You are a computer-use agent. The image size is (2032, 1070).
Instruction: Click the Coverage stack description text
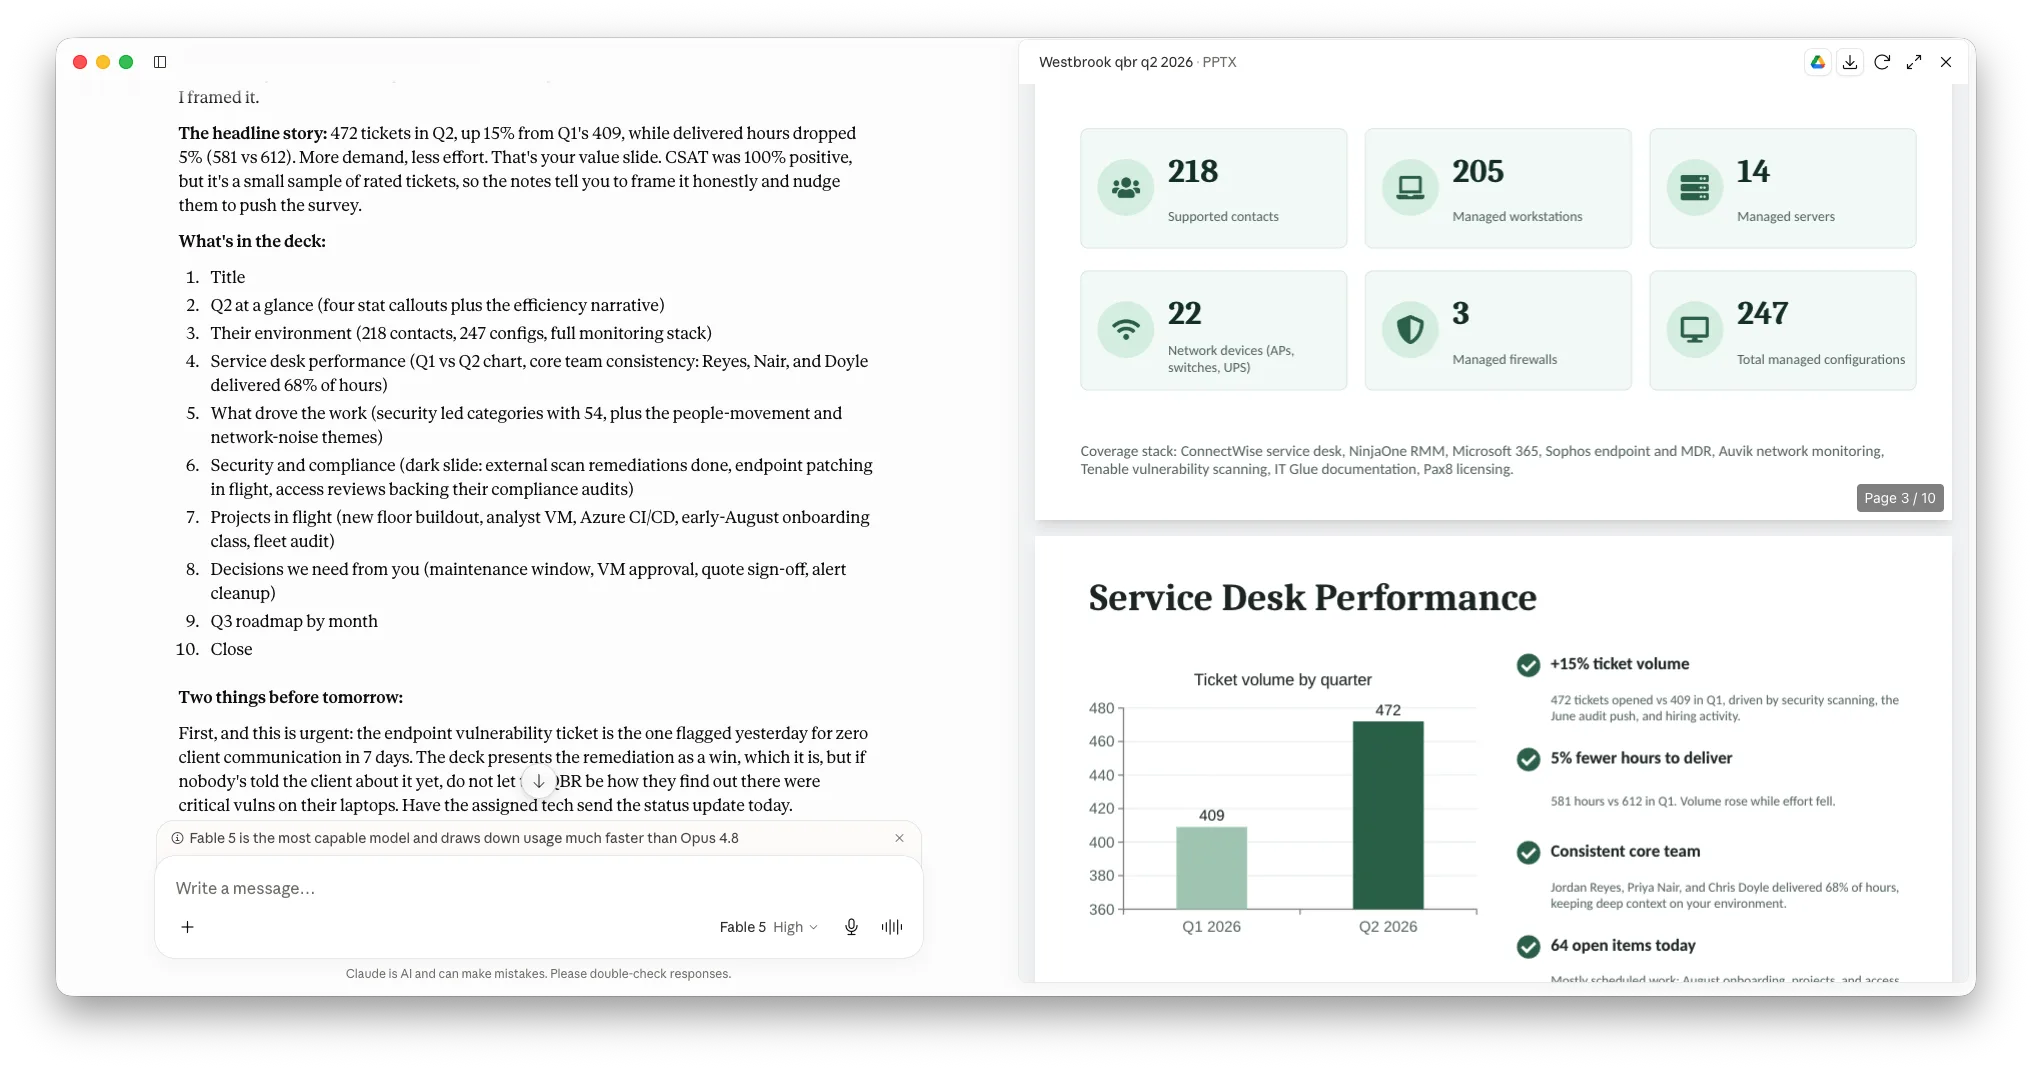(x=1482, y=460)
